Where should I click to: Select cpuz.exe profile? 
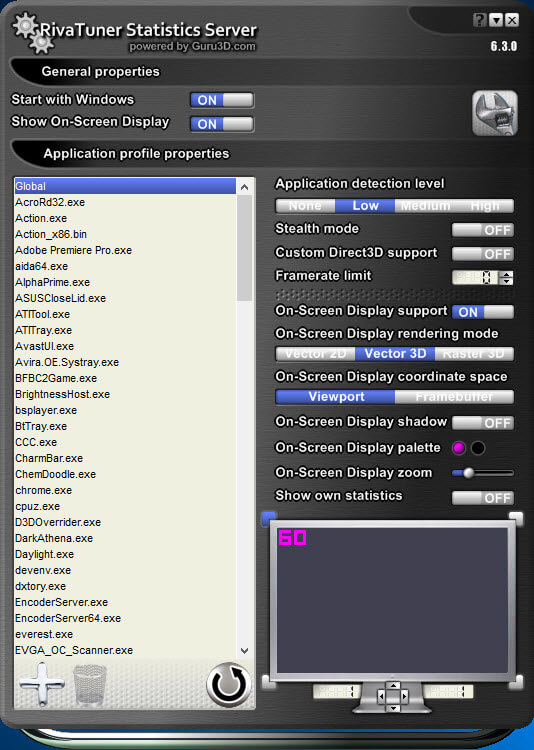(125, 507)
